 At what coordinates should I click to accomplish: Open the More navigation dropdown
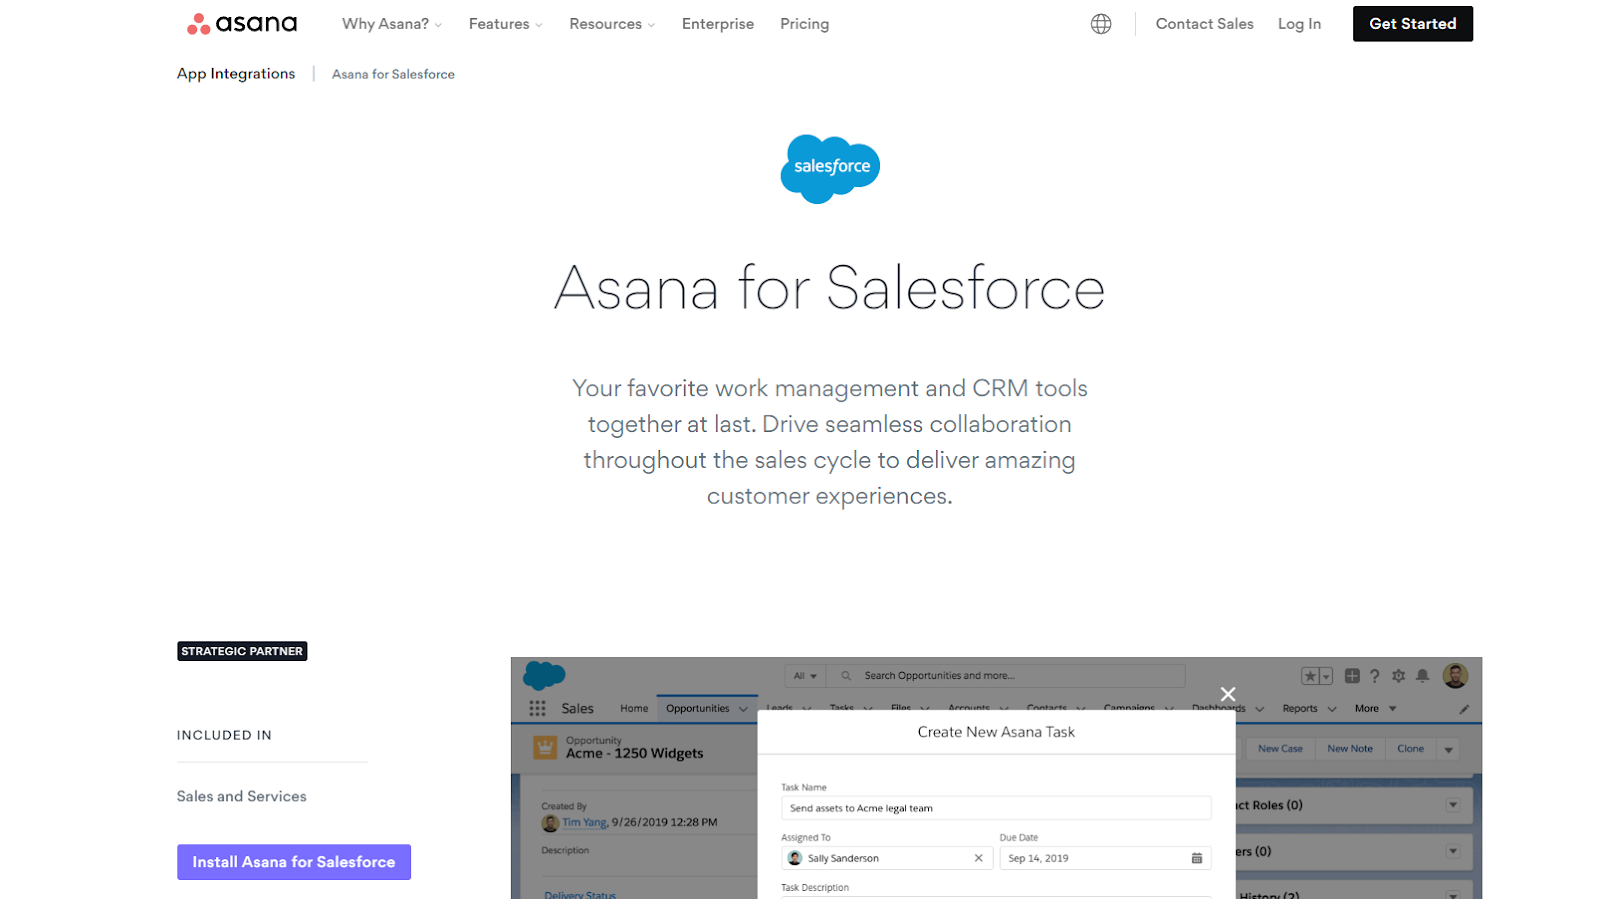pos(1376,709)
